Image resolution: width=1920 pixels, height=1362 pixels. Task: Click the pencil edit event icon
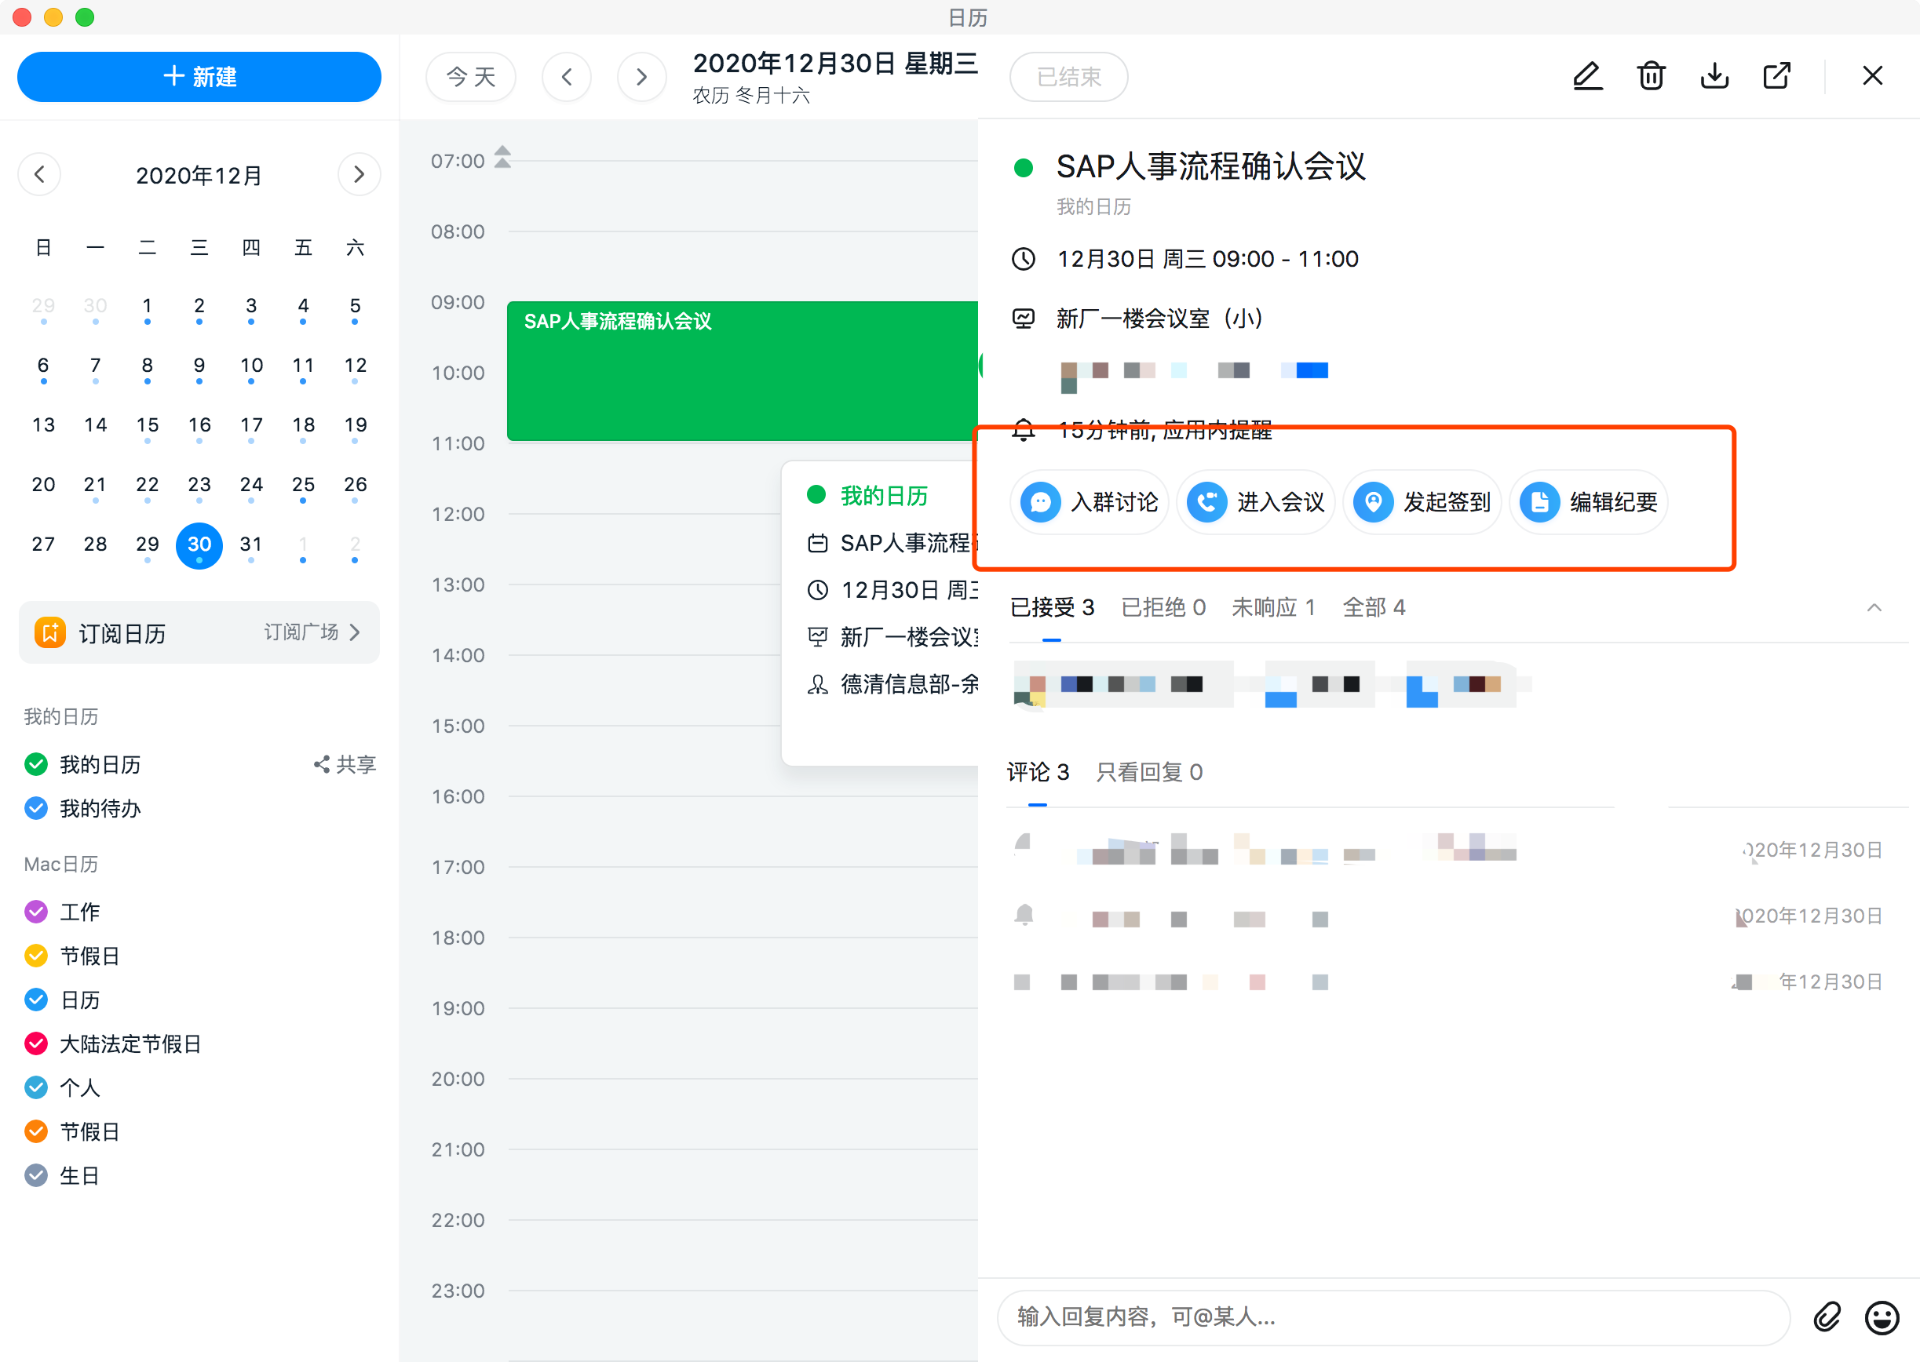pyautogui.click(x=1587, y=76)
